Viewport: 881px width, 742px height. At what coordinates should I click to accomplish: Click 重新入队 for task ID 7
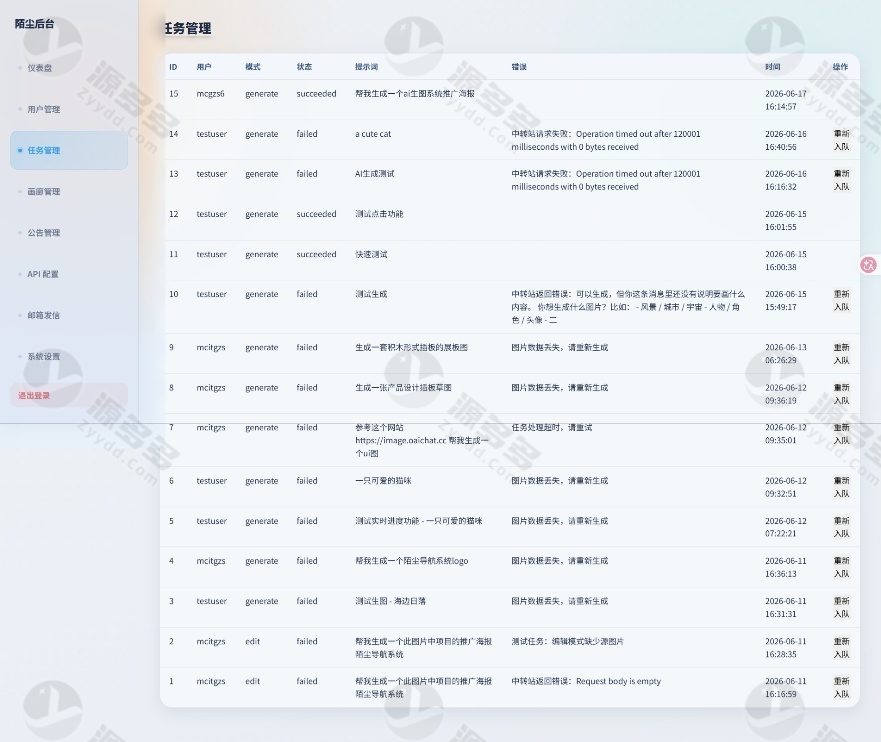click(841, 434)
